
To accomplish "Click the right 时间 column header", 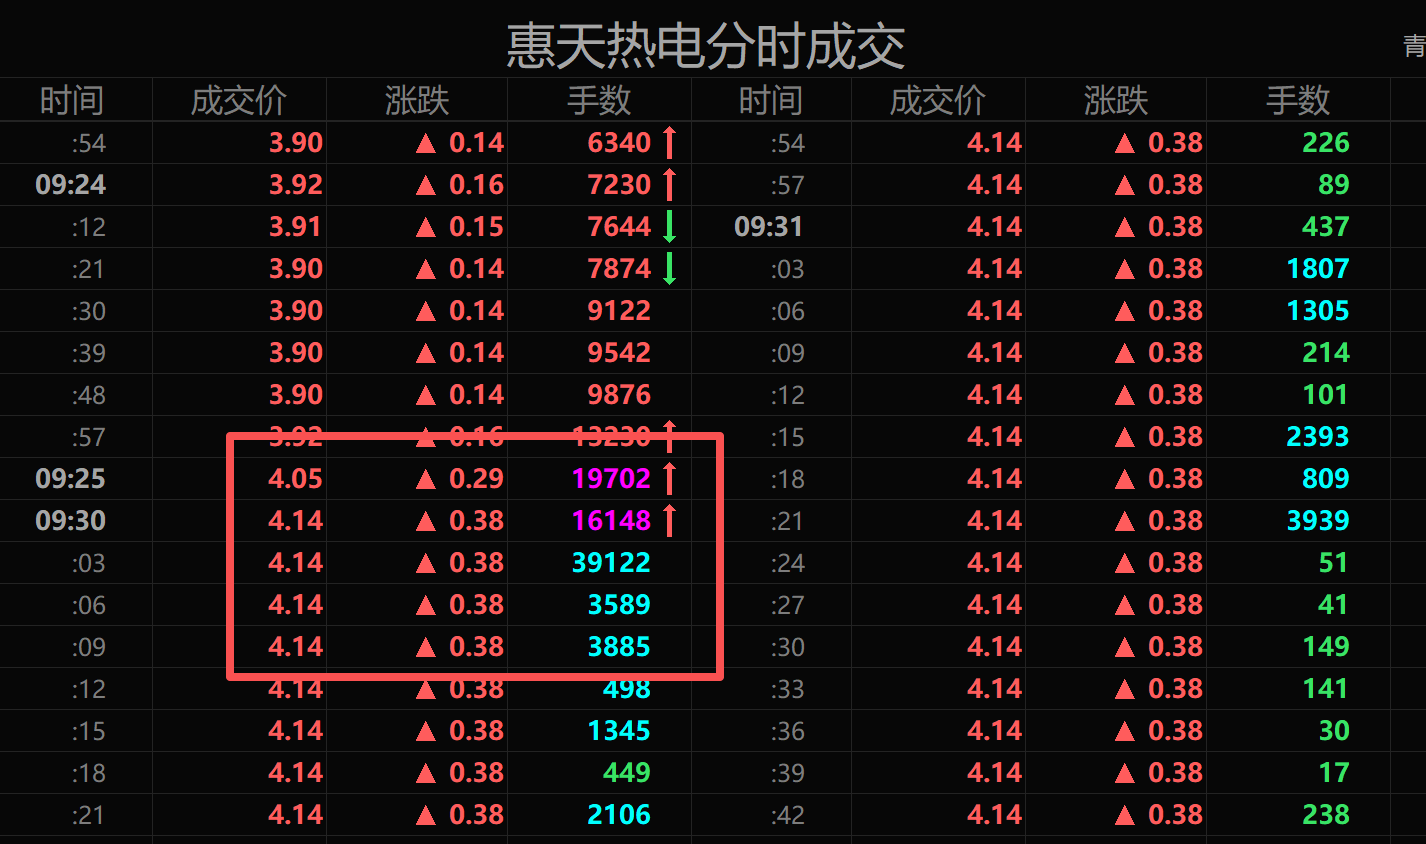I will pyautogui.click(x=770, y=100).
